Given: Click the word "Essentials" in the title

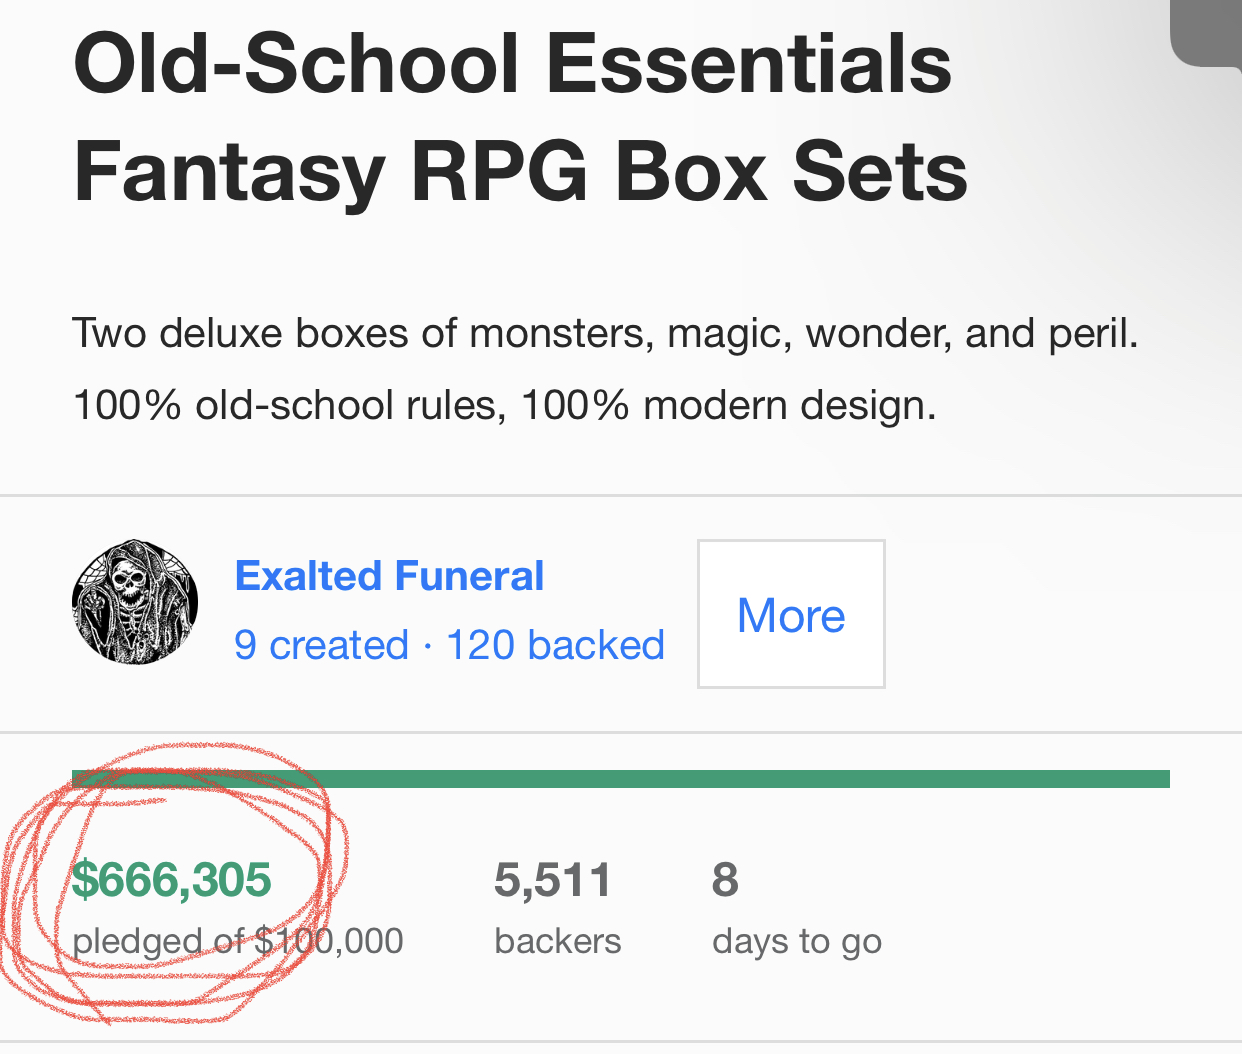Looking at the screenshot, I should tap(748, 64).
